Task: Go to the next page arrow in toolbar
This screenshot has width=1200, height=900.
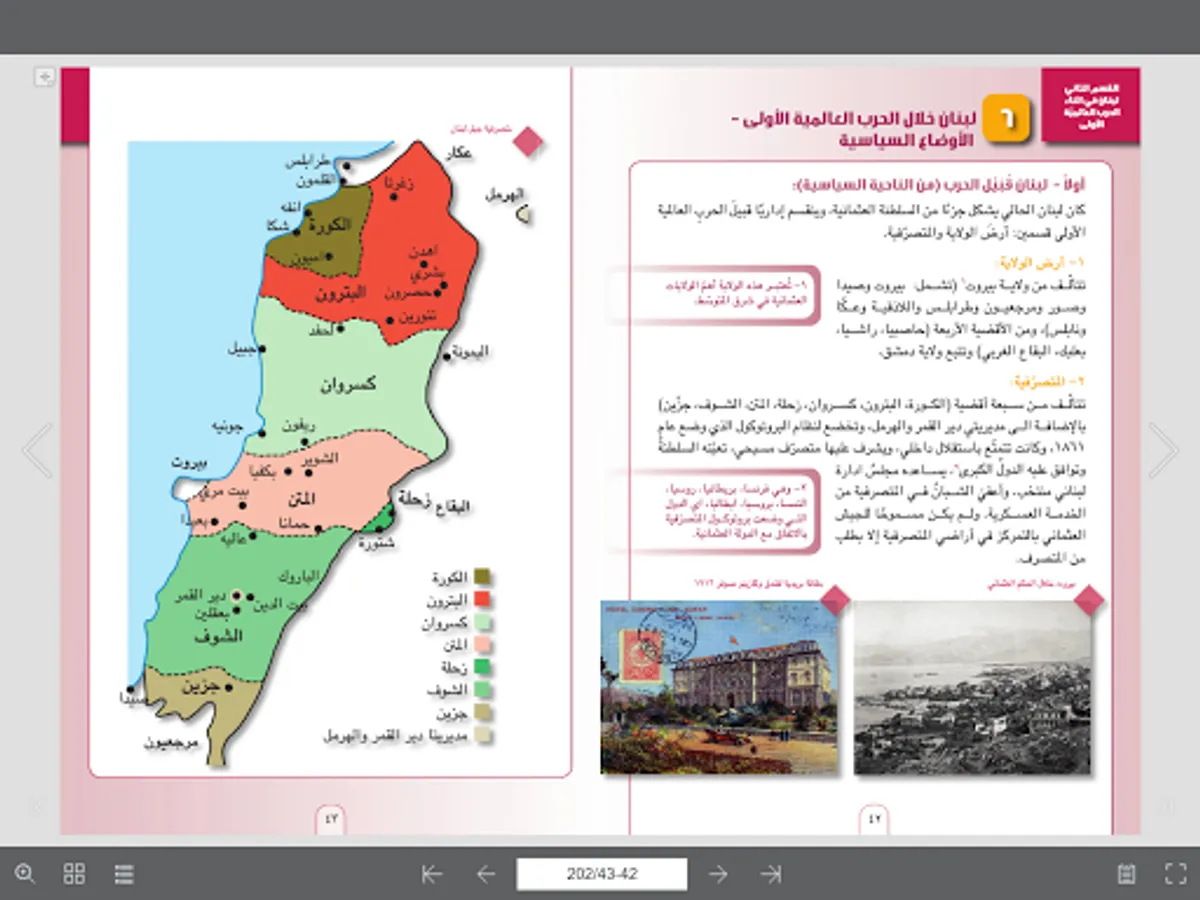Action: pos(718,874)
